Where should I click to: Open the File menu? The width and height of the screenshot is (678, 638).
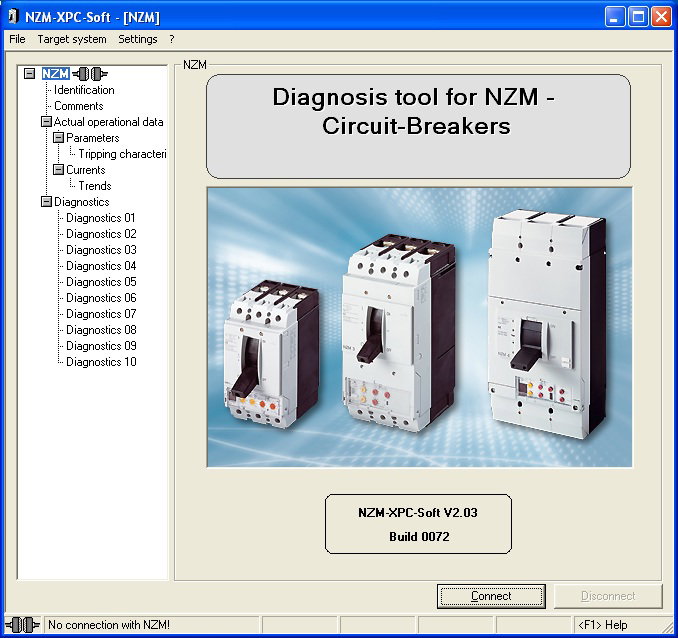(17, 39)
